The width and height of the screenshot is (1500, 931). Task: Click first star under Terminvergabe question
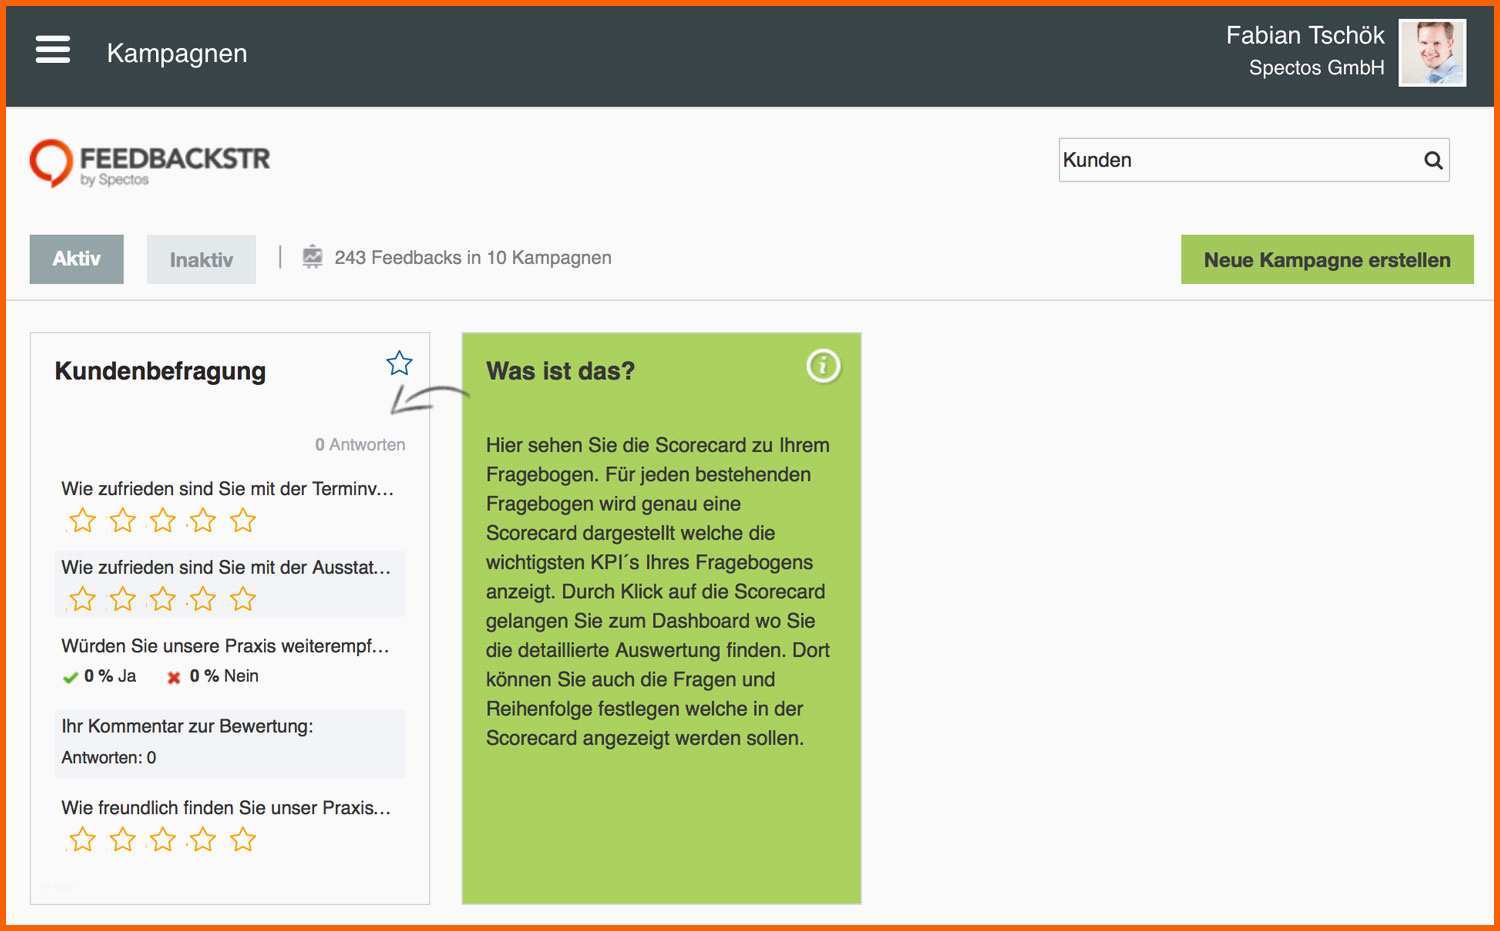pos(83,520)
